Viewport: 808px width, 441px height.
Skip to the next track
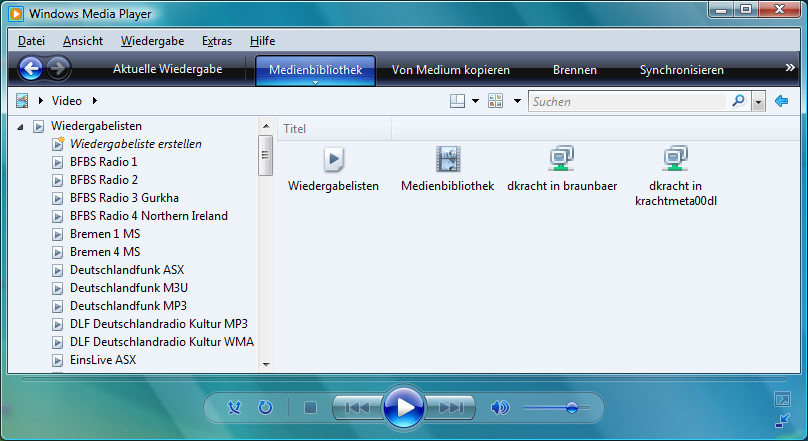tap(451, 408)
